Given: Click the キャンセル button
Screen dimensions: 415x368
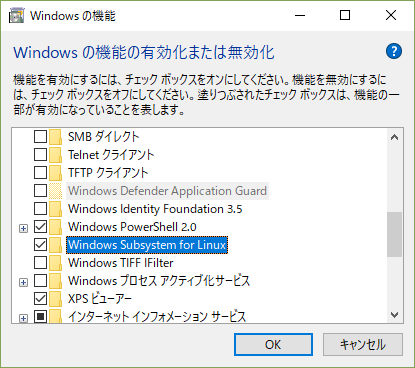Looking at the screenshot, I should 363,344.
